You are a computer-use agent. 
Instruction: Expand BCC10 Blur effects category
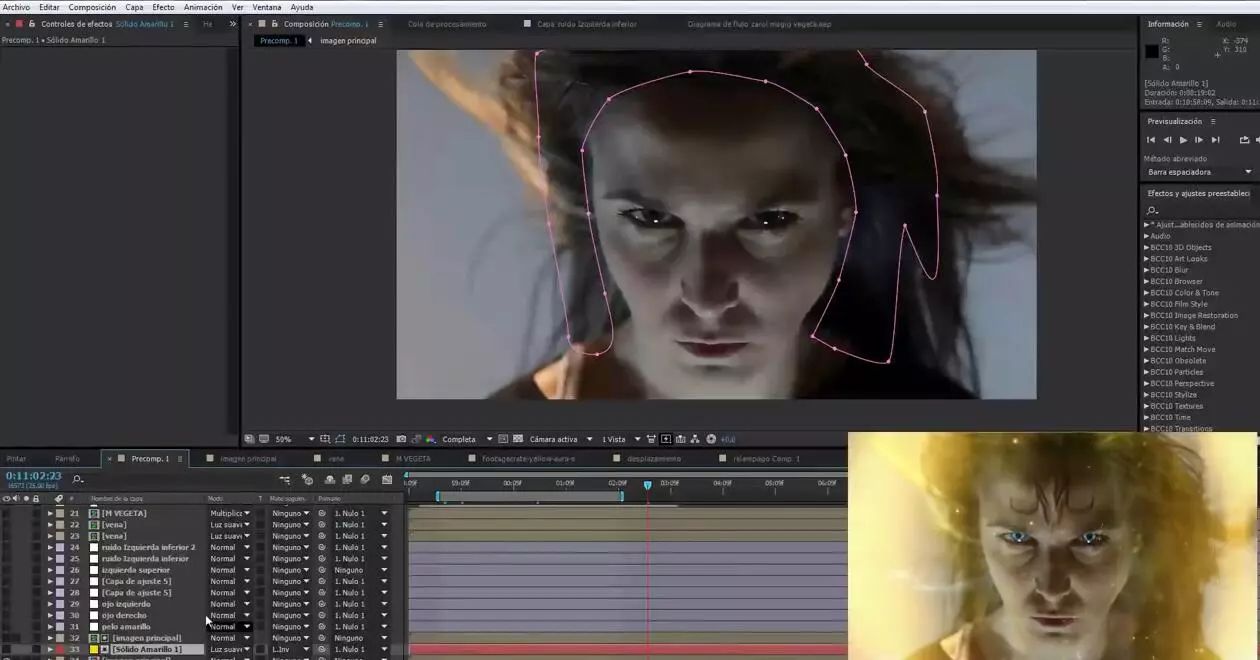coord(1147,270)
